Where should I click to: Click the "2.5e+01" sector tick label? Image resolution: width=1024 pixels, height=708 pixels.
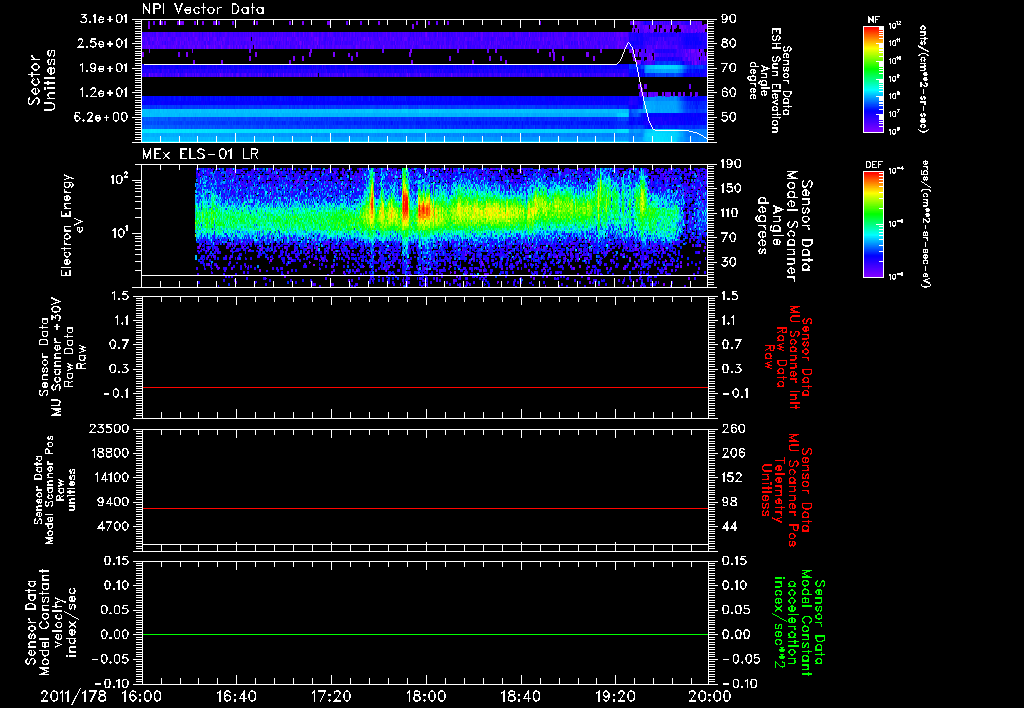104,43
